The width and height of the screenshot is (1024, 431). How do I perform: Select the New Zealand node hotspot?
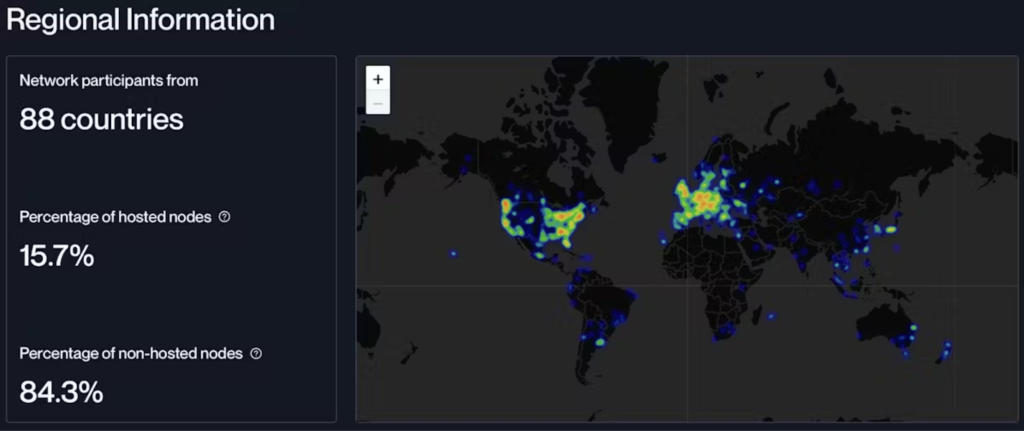(946, 349)
